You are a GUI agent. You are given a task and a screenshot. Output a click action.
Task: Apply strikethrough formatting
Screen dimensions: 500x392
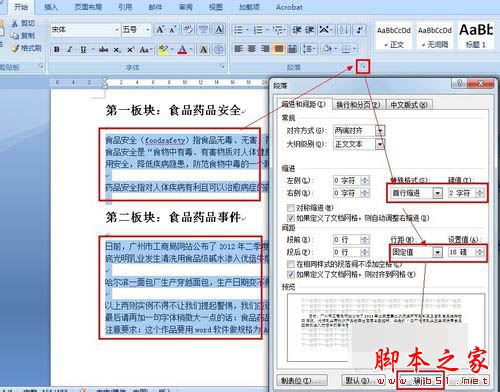[x=103, y=50]
